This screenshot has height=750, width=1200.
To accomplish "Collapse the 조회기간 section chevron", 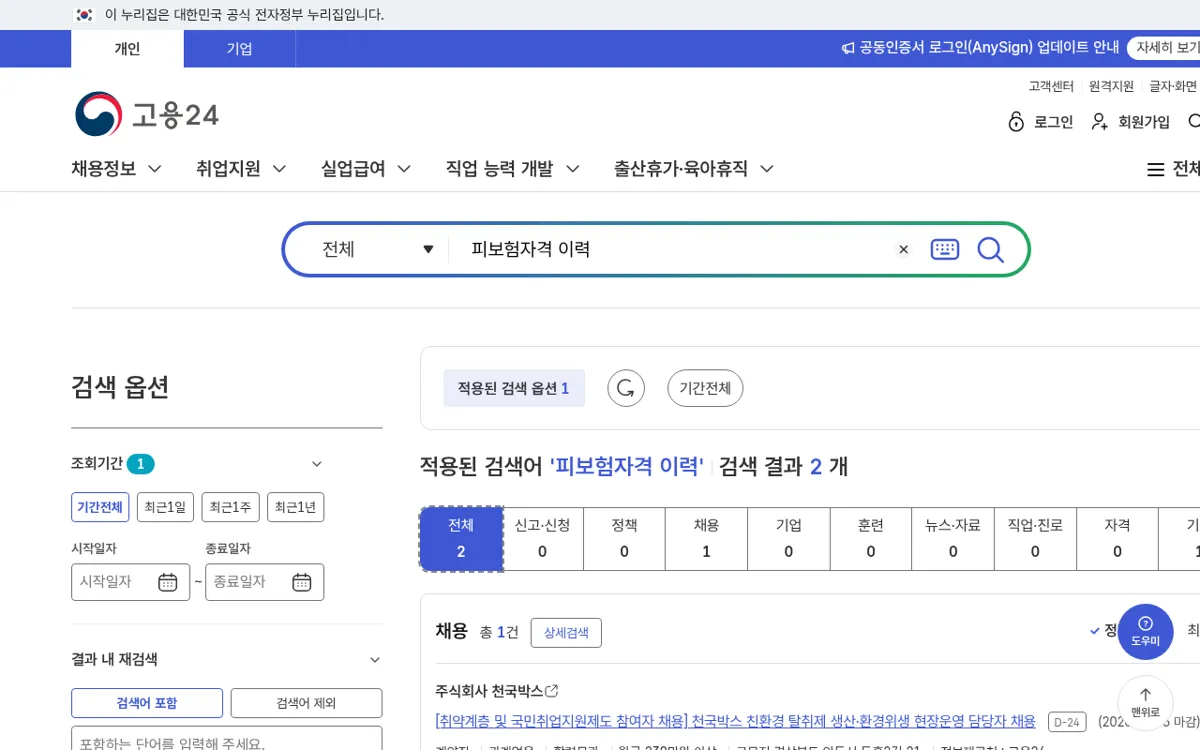I will click(x=317, y=464).
